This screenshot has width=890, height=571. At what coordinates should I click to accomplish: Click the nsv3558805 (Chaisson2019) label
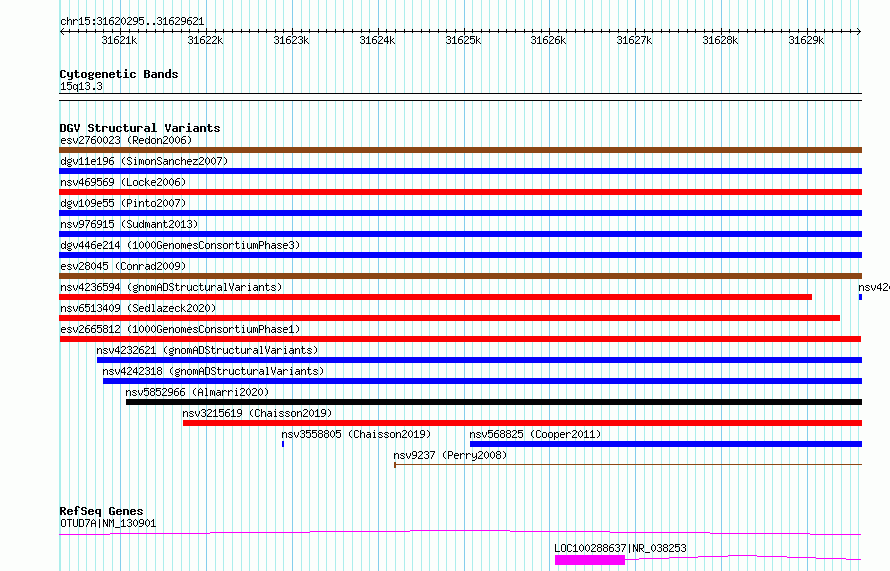click(x=356, y=434)
